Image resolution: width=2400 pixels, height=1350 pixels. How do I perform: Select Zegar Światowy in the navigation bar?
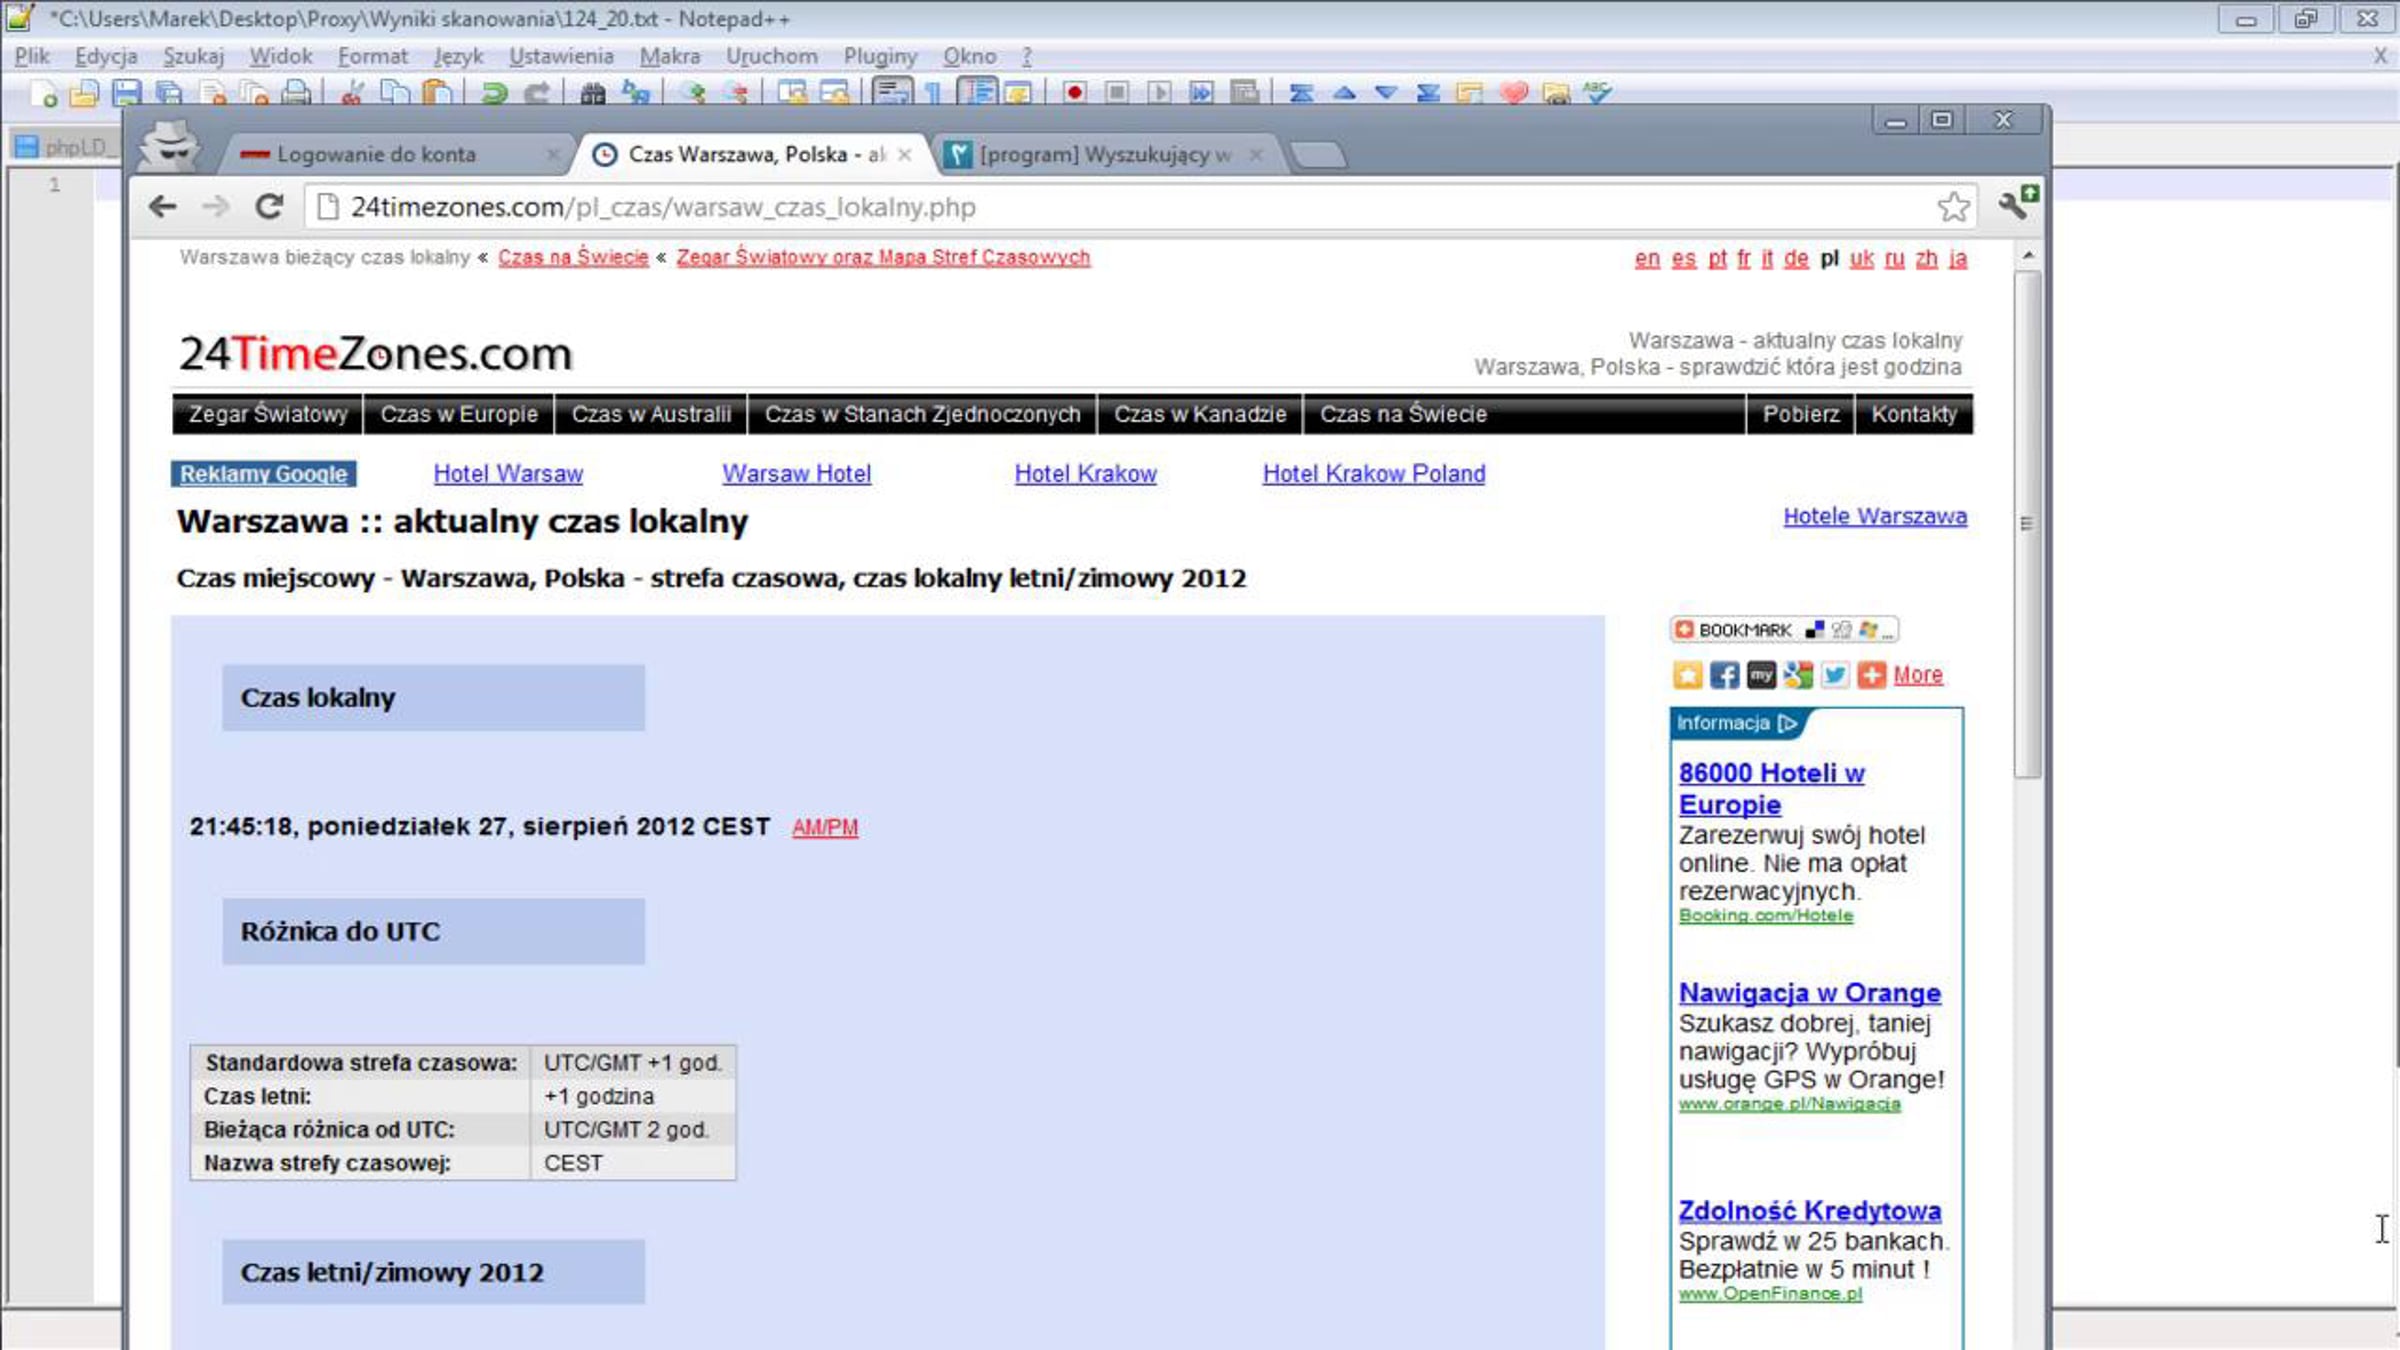tap(268, 414)
